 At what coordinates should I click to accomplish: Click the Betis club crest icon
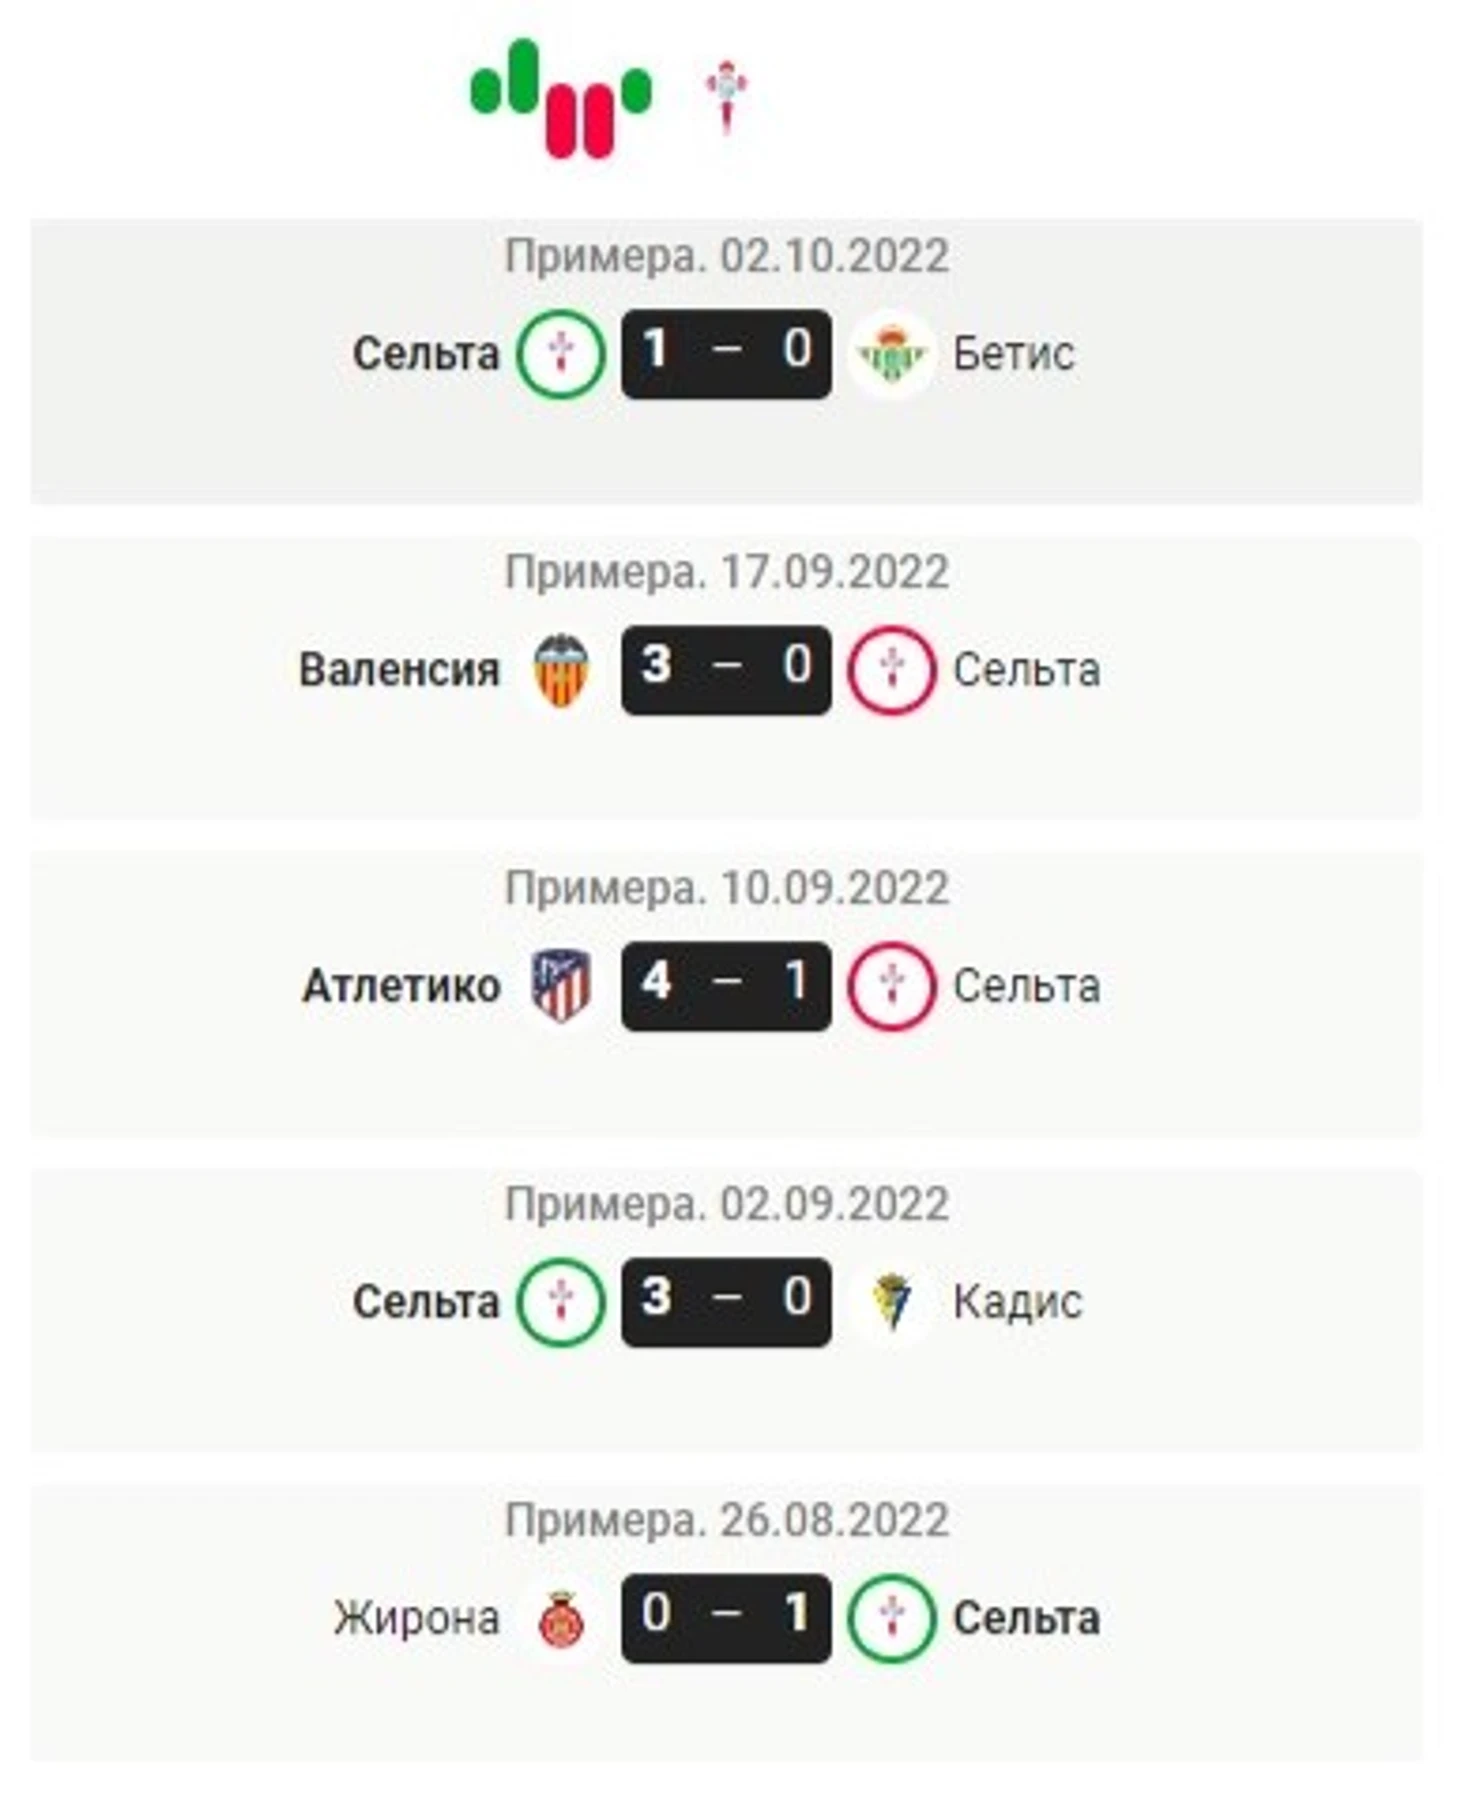point(891,355)
